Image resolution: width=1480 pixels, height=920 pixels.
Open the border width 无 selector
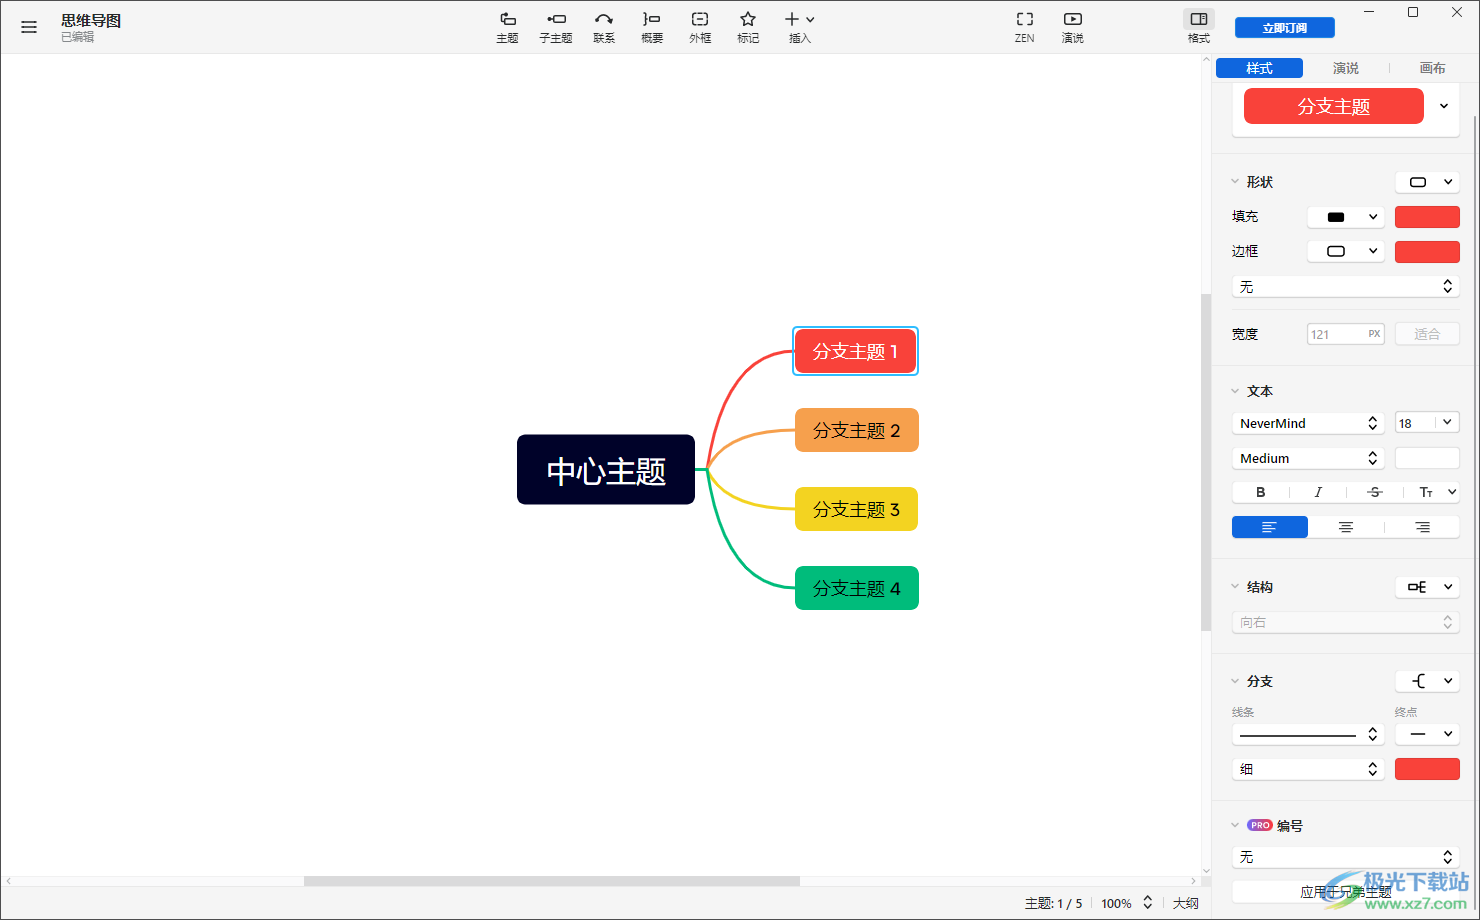[1346, 287]
